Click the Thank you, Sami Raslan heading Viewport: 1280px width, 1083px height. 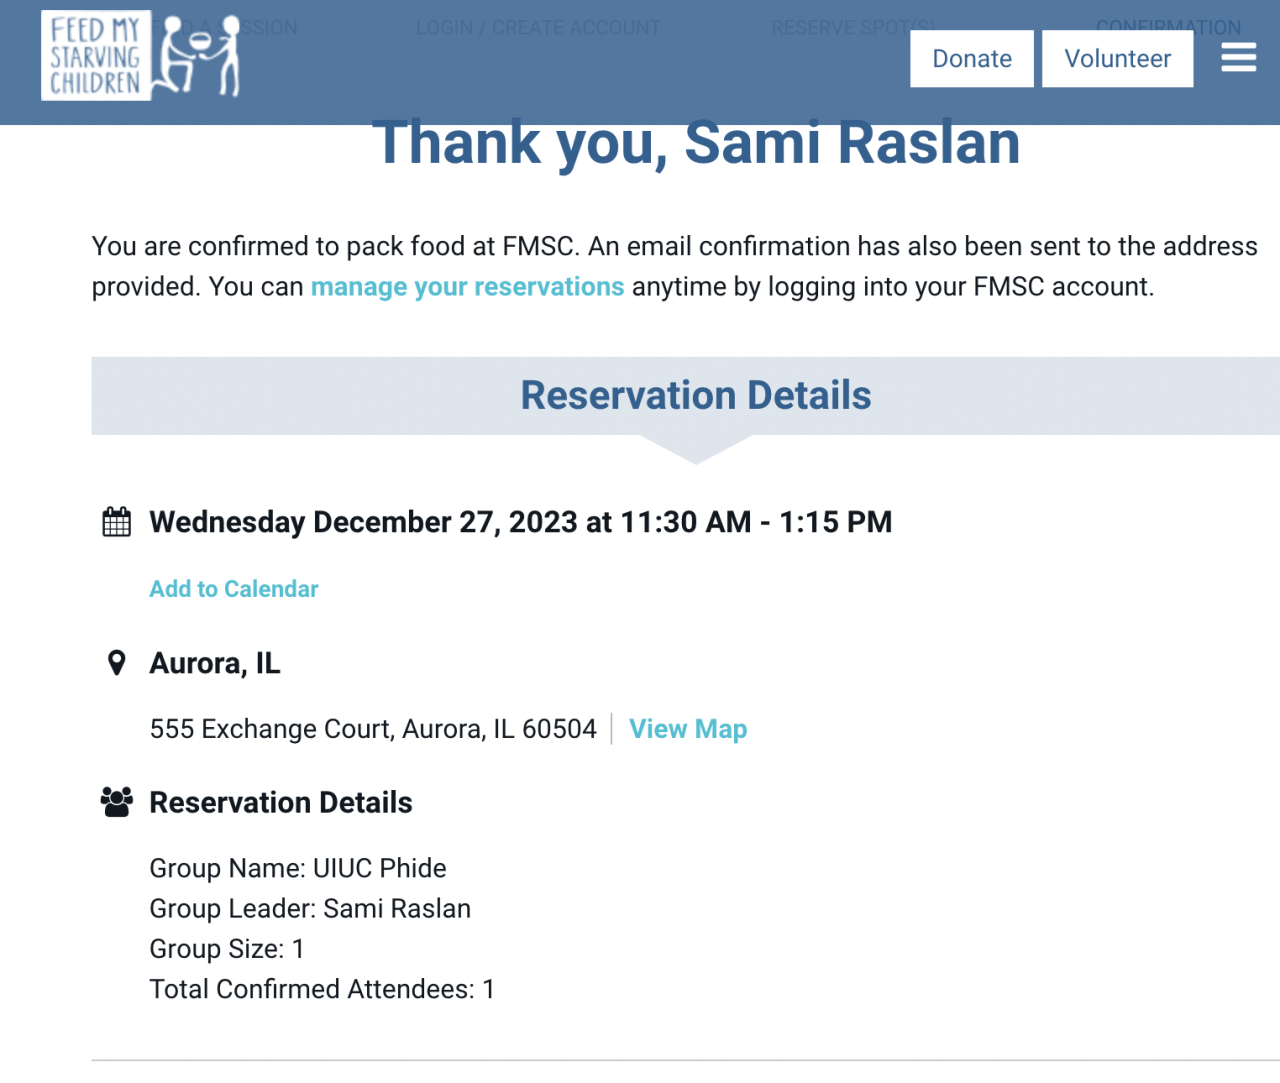696,144
